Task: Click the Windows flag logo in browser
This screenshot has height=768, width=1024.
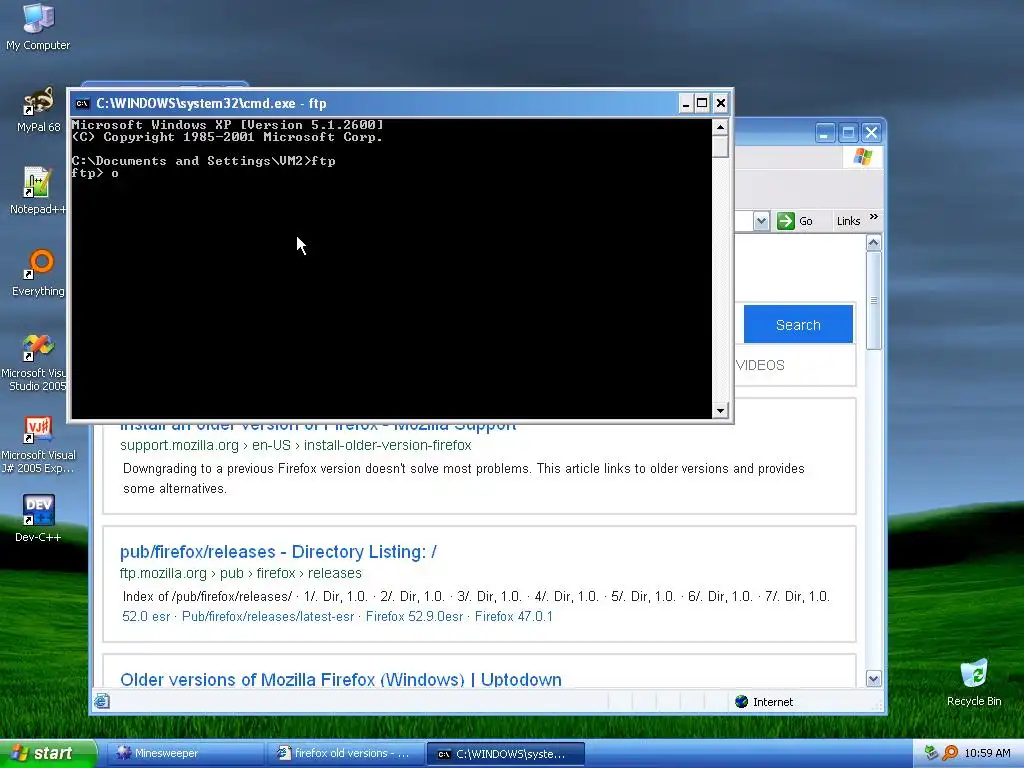Action: [x=863, y=157]
